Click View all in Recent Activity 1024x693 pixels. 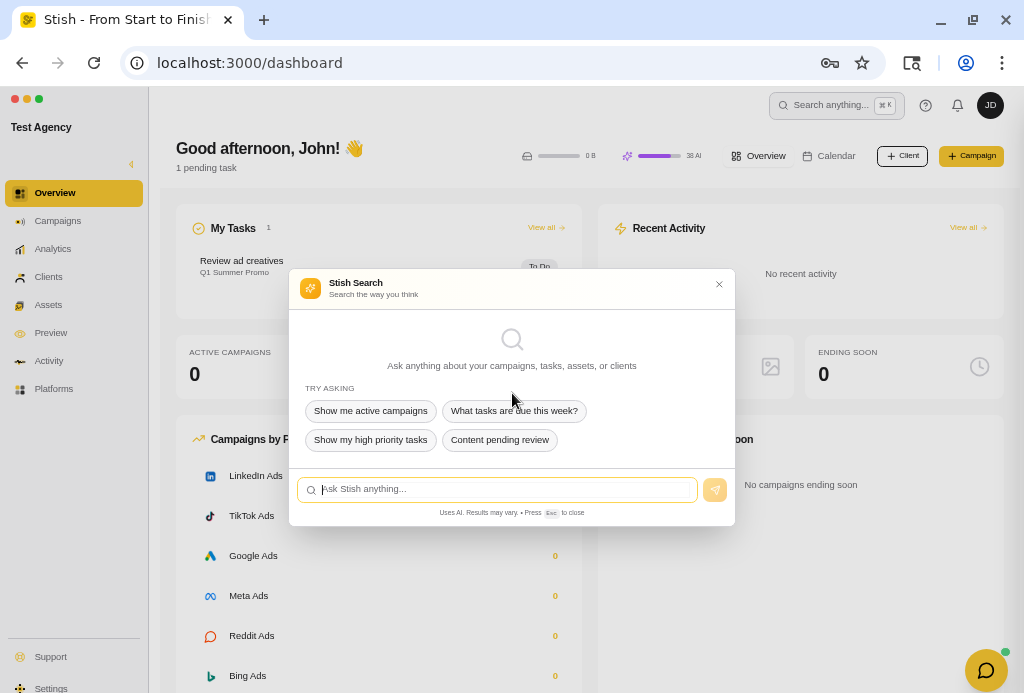coord(967,228)
